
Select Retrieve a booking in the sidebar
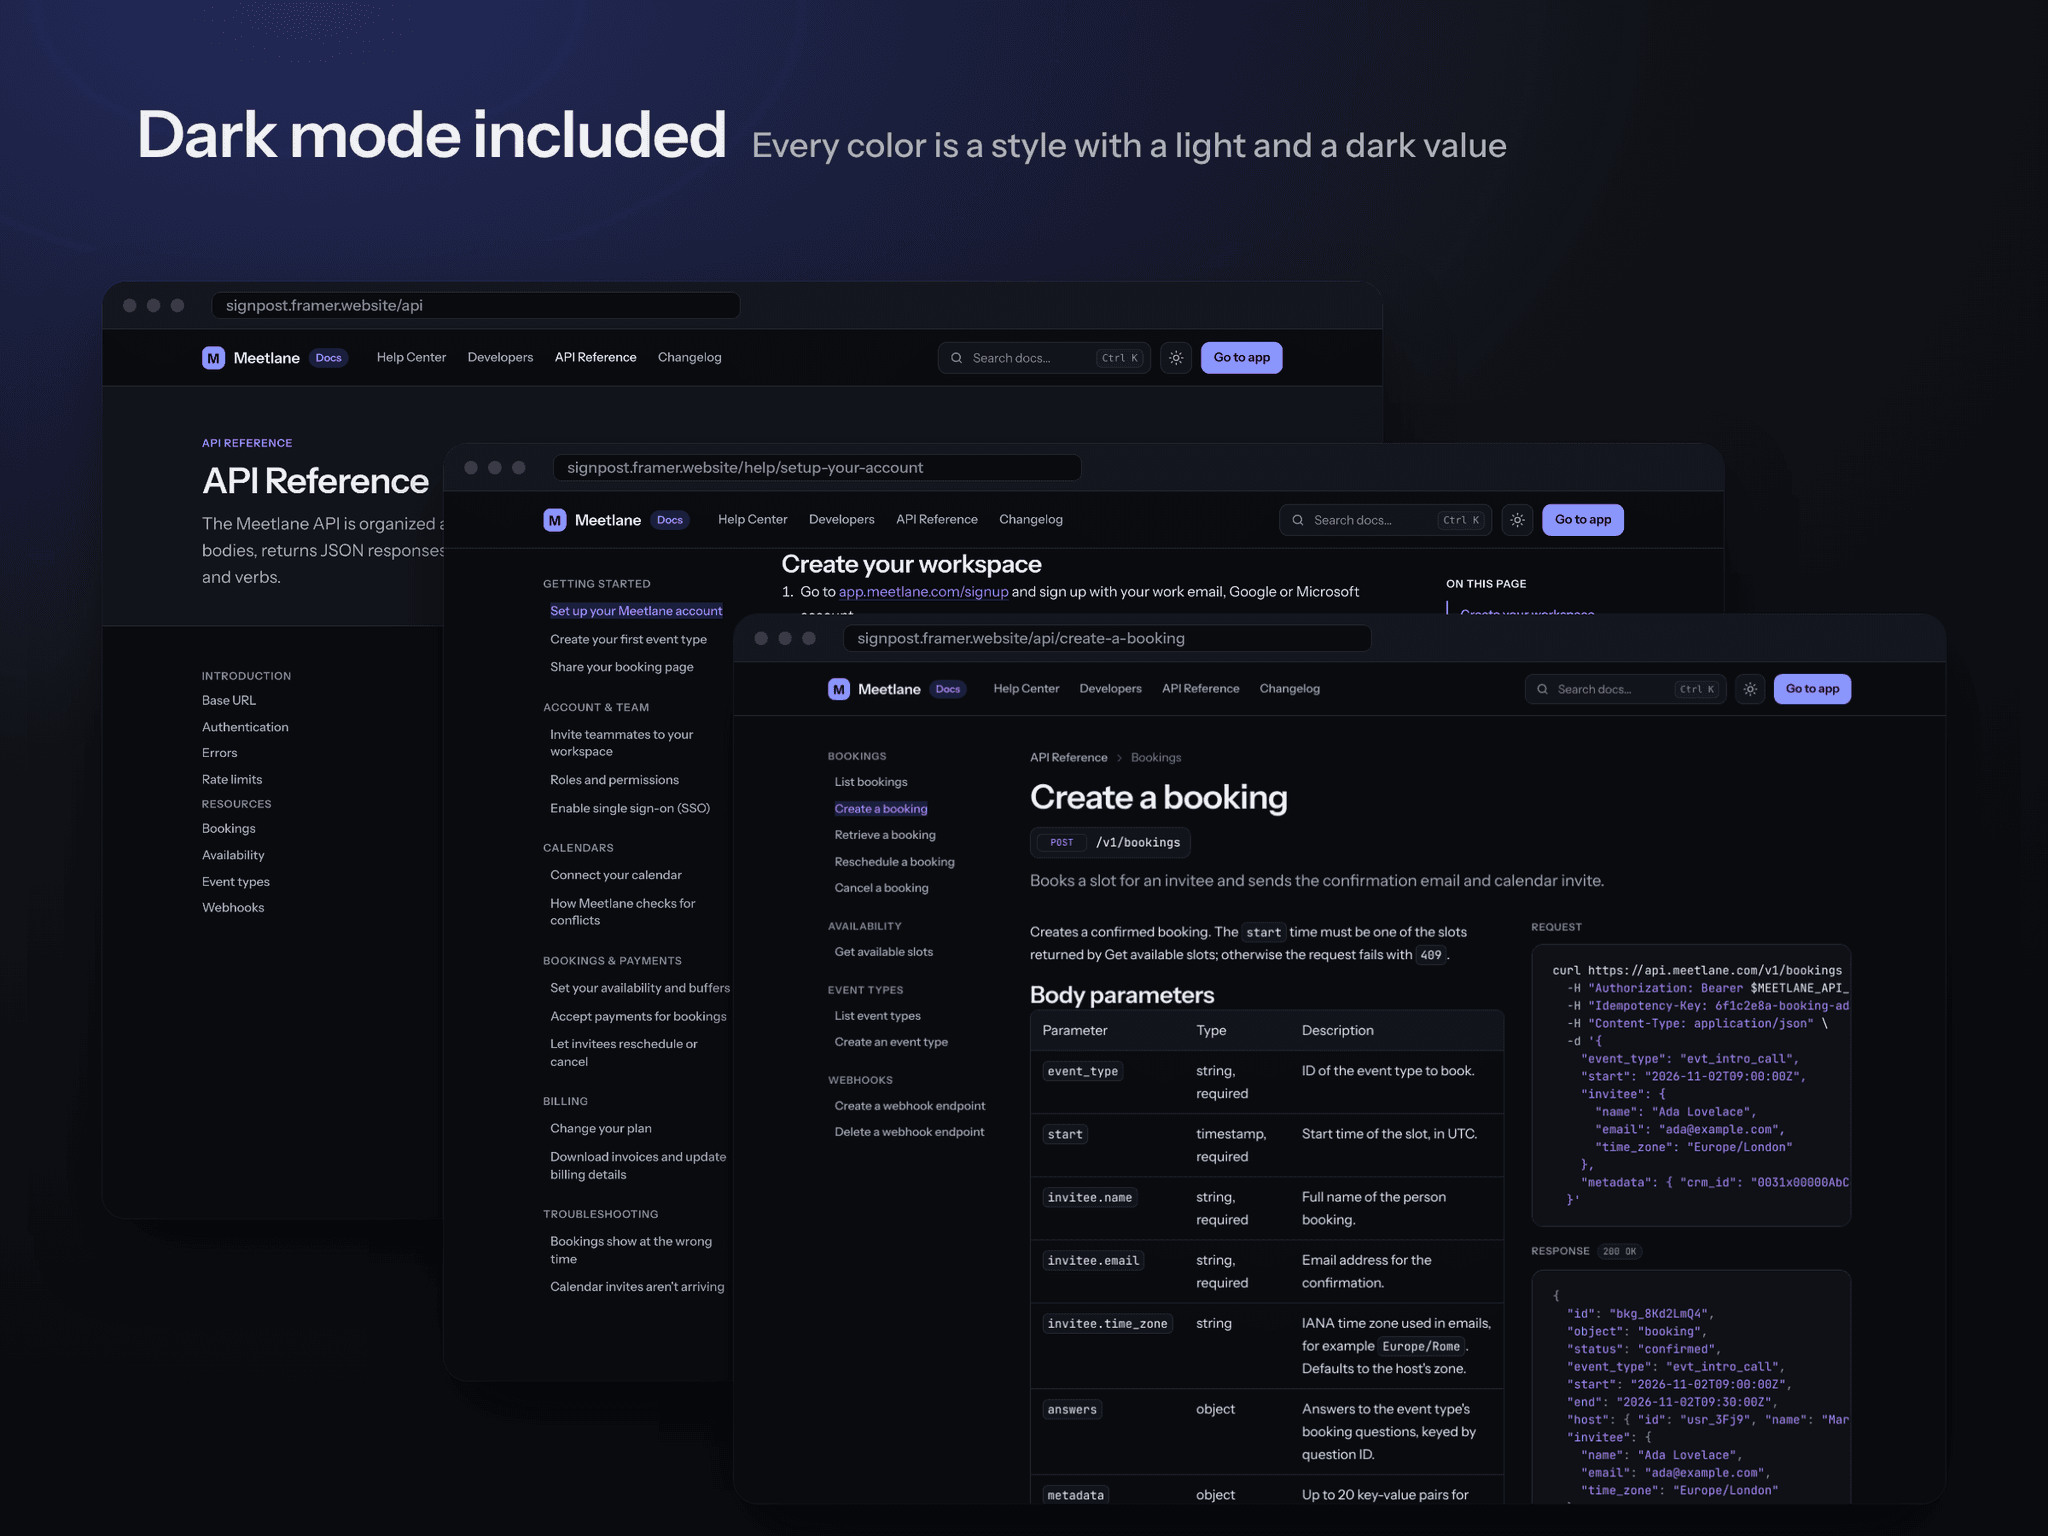tap(885, 835)
